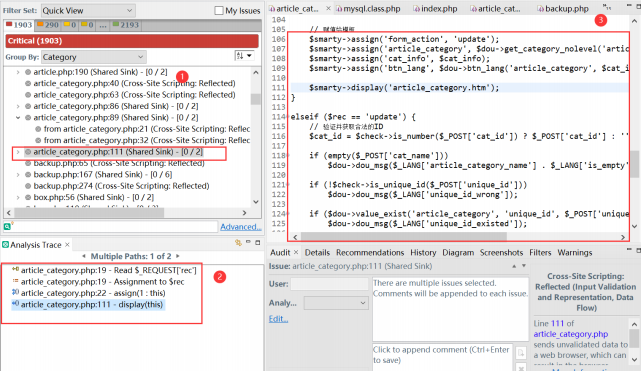Viewport: 641px width, 371px height.
Task: Click the issue list vertical scrollbar down arrow
Action: pyautogui.click(x=256, y=201)
